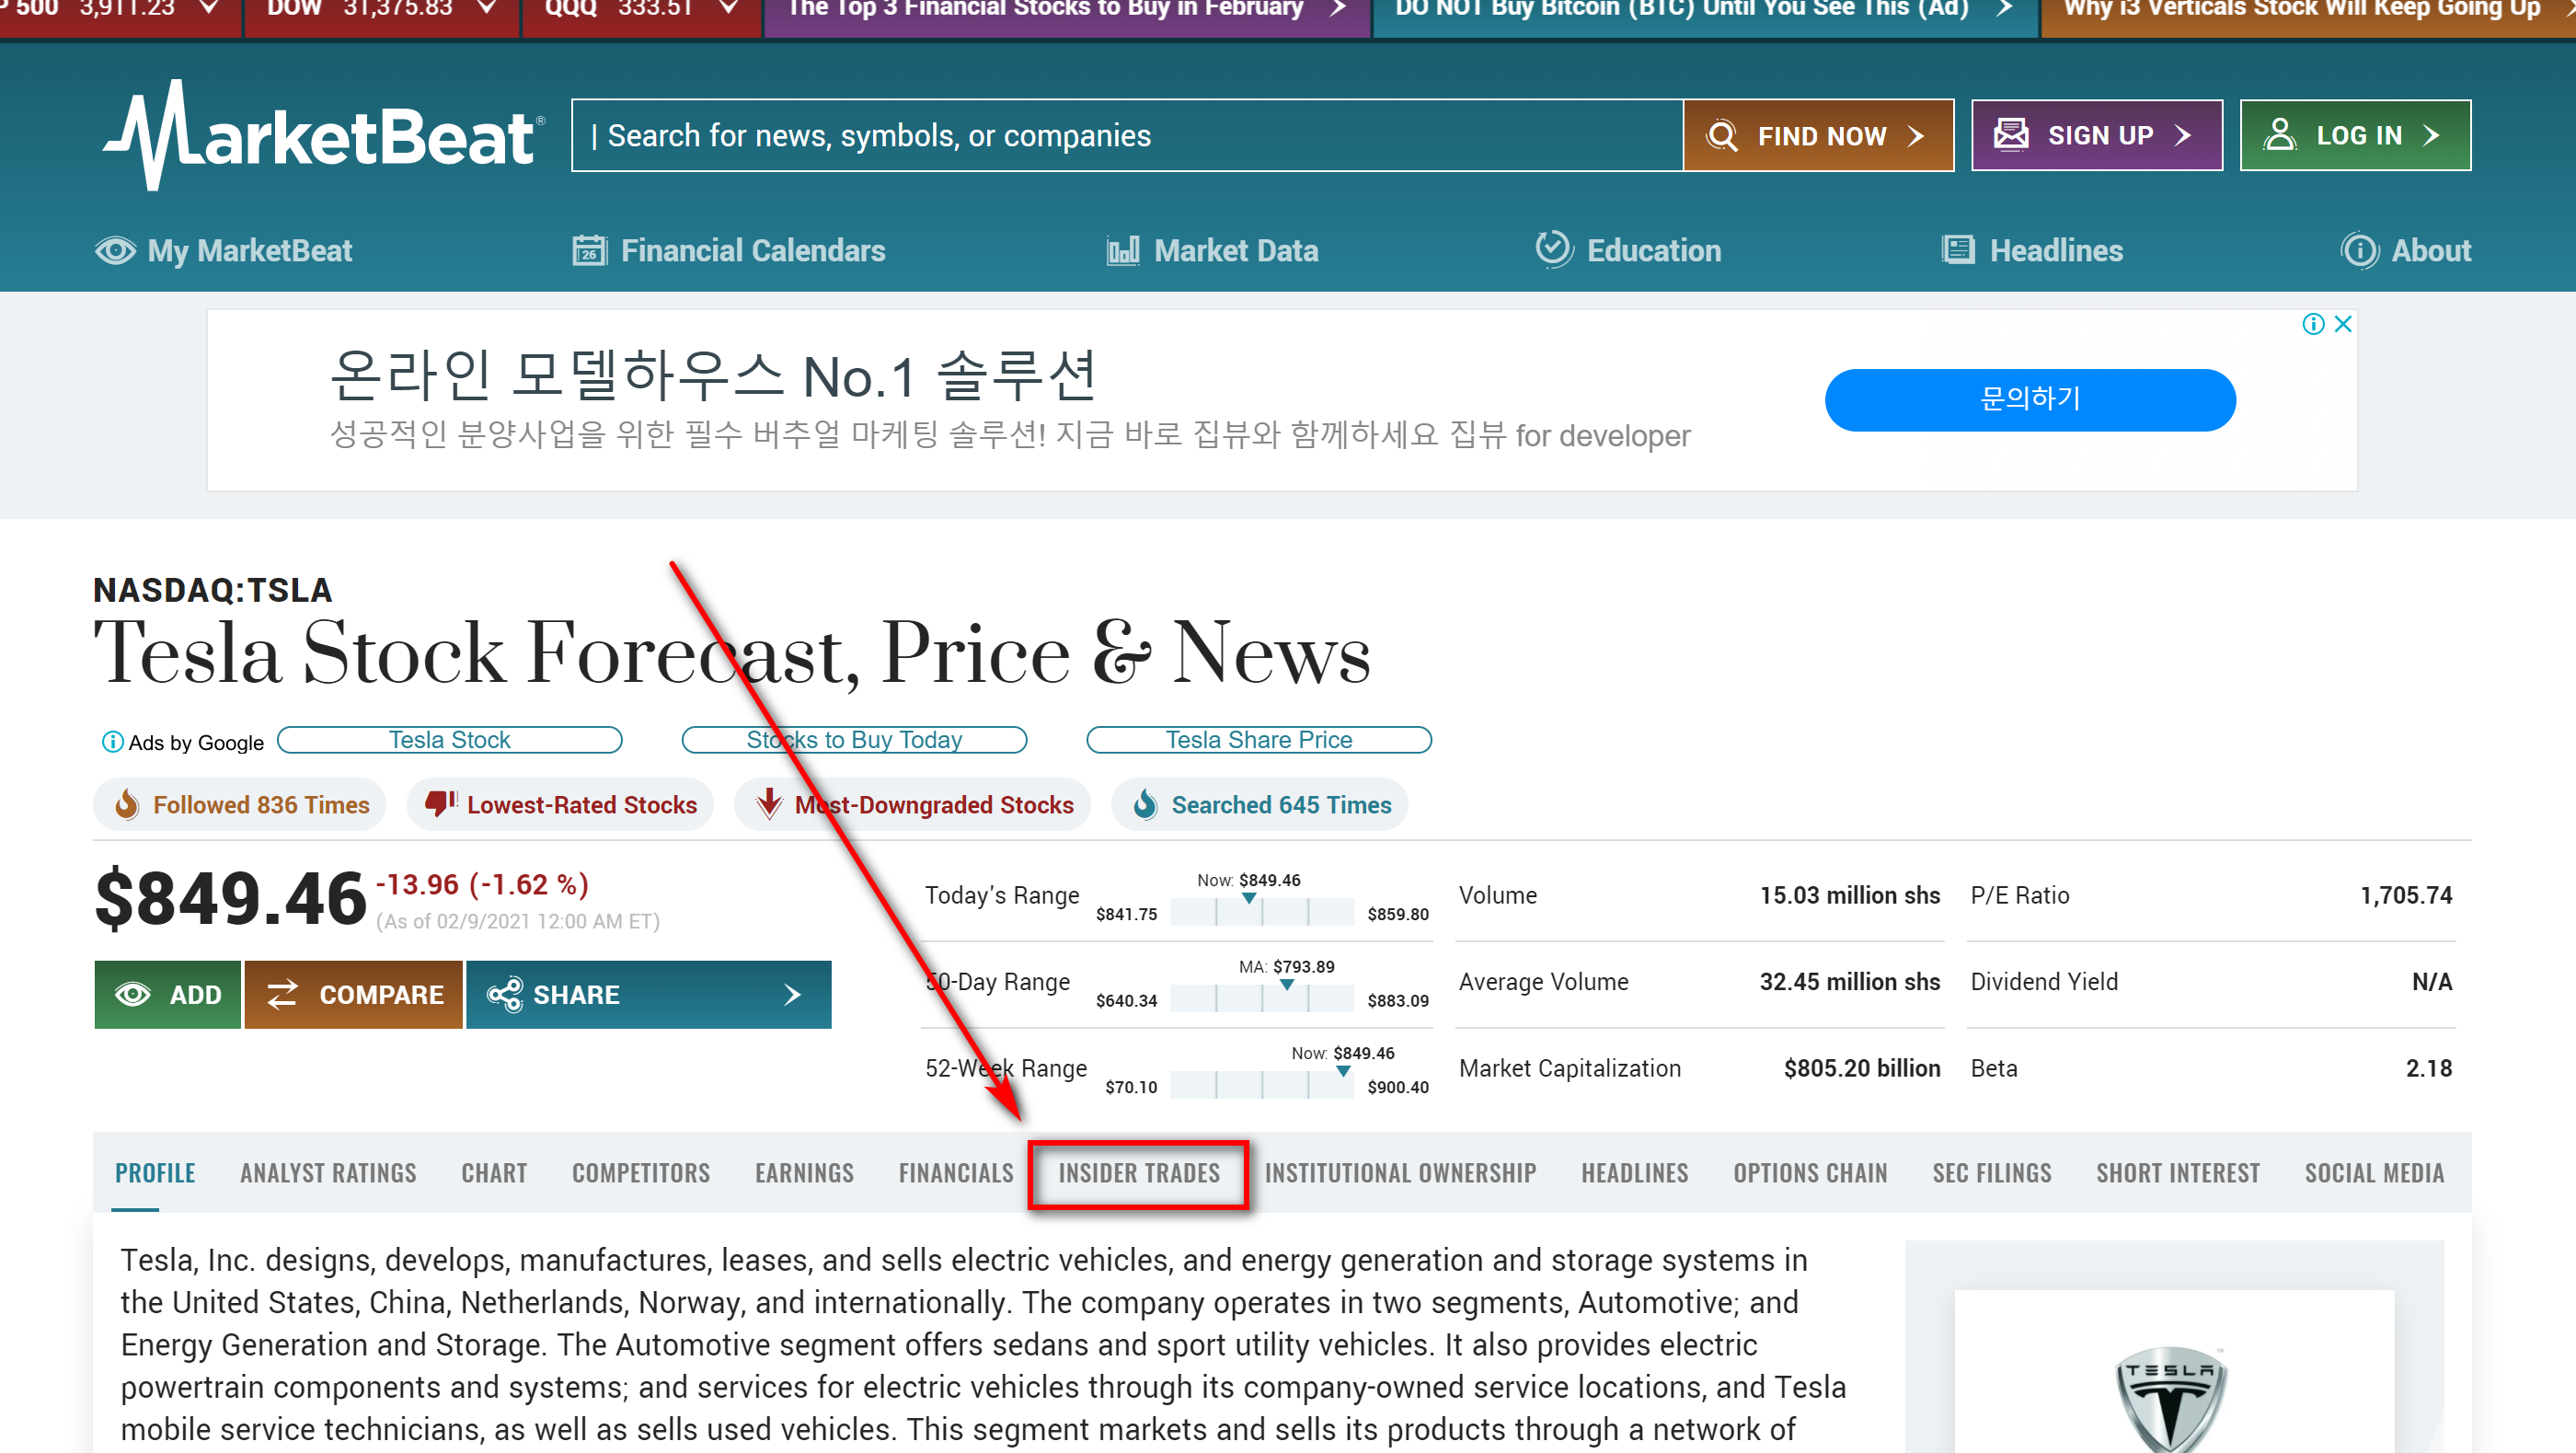2576x1453 pixels.
Task: Open DO NOT Buy Bitcoin ad link
Action: [x=1704, y=10]
